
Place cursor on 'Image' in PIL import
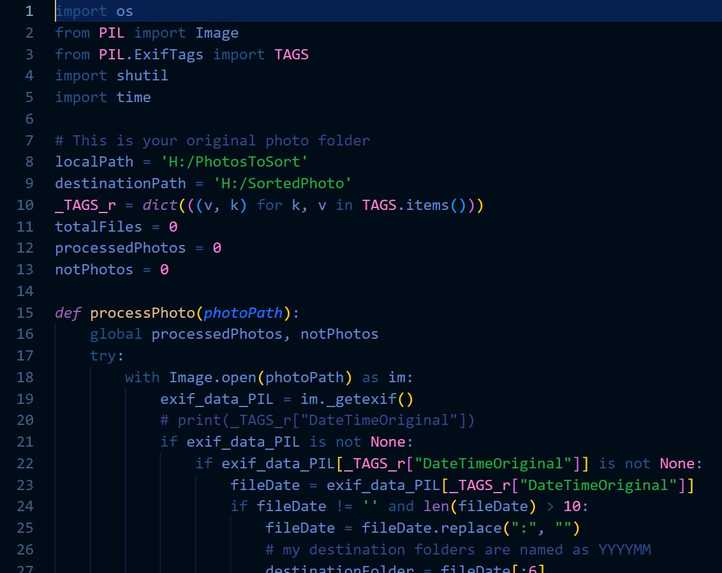click(217, 33)
